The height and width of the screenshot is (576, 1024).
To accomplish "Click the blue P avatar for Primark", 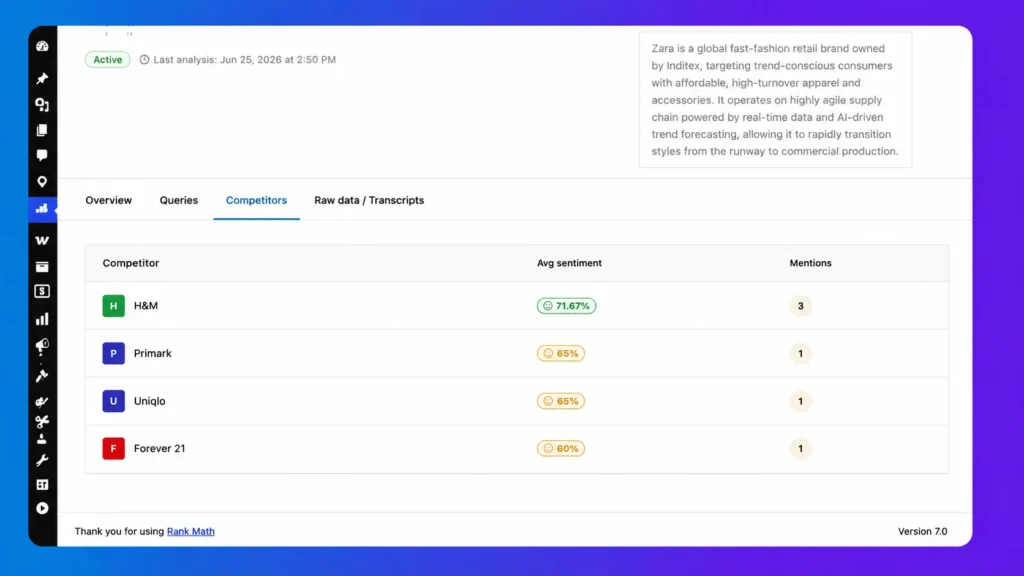I will tap(114, 353).
